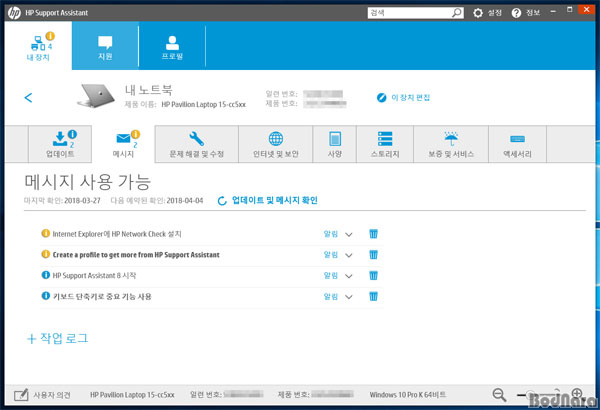Click the HP logo in the title bar
Image resolution: width=600 pixels, height=410 pixels.
pos(15,13)
